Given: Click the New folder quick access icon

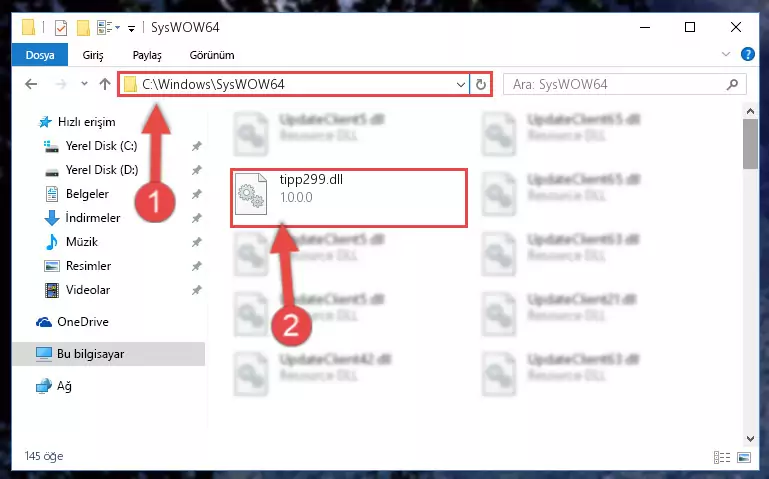Looking at the screenshot, I should 83,27.
